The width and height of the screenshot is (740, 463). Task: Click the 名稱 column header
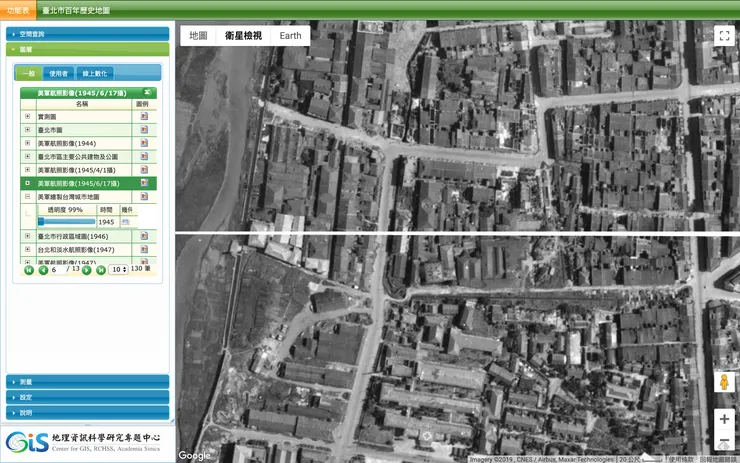click(x=82, y=104)
